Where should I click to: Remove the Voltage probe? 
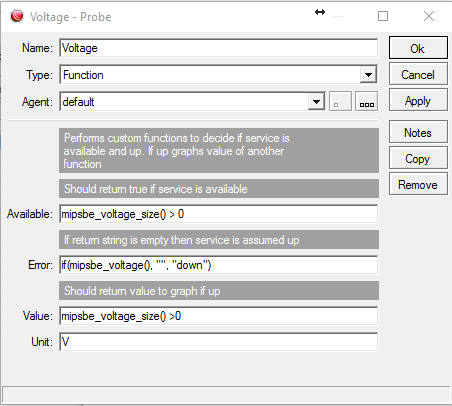tap(418, 184)
